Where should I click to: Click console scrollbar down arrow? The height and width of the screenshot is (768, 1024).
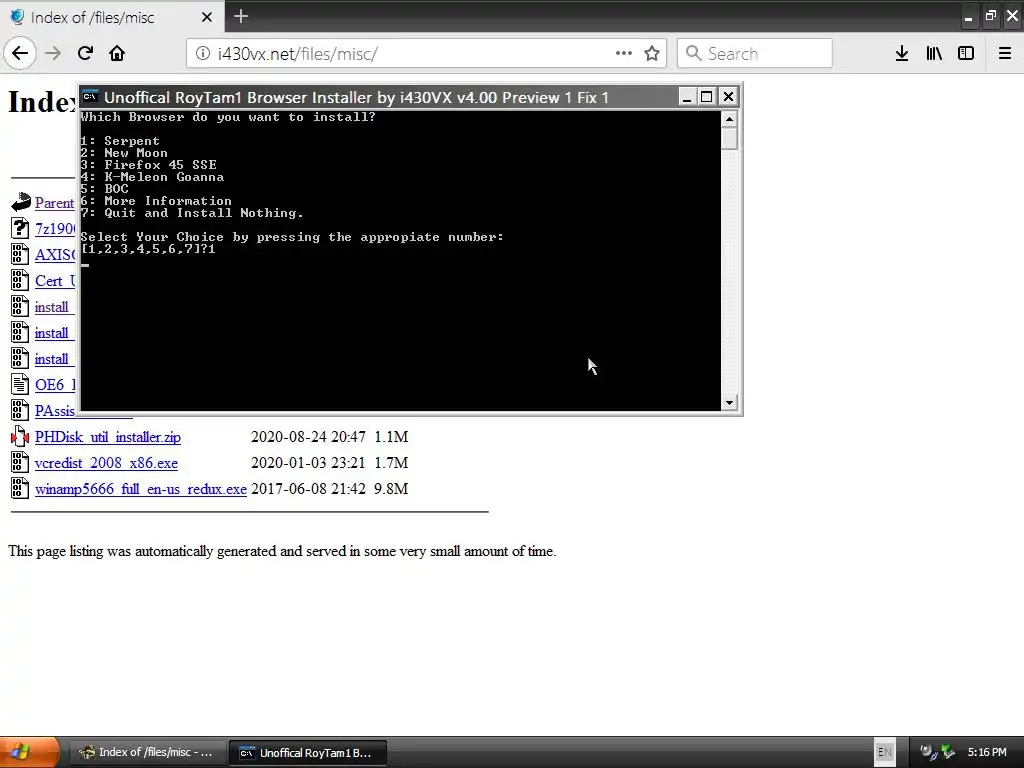coord(729,402)
